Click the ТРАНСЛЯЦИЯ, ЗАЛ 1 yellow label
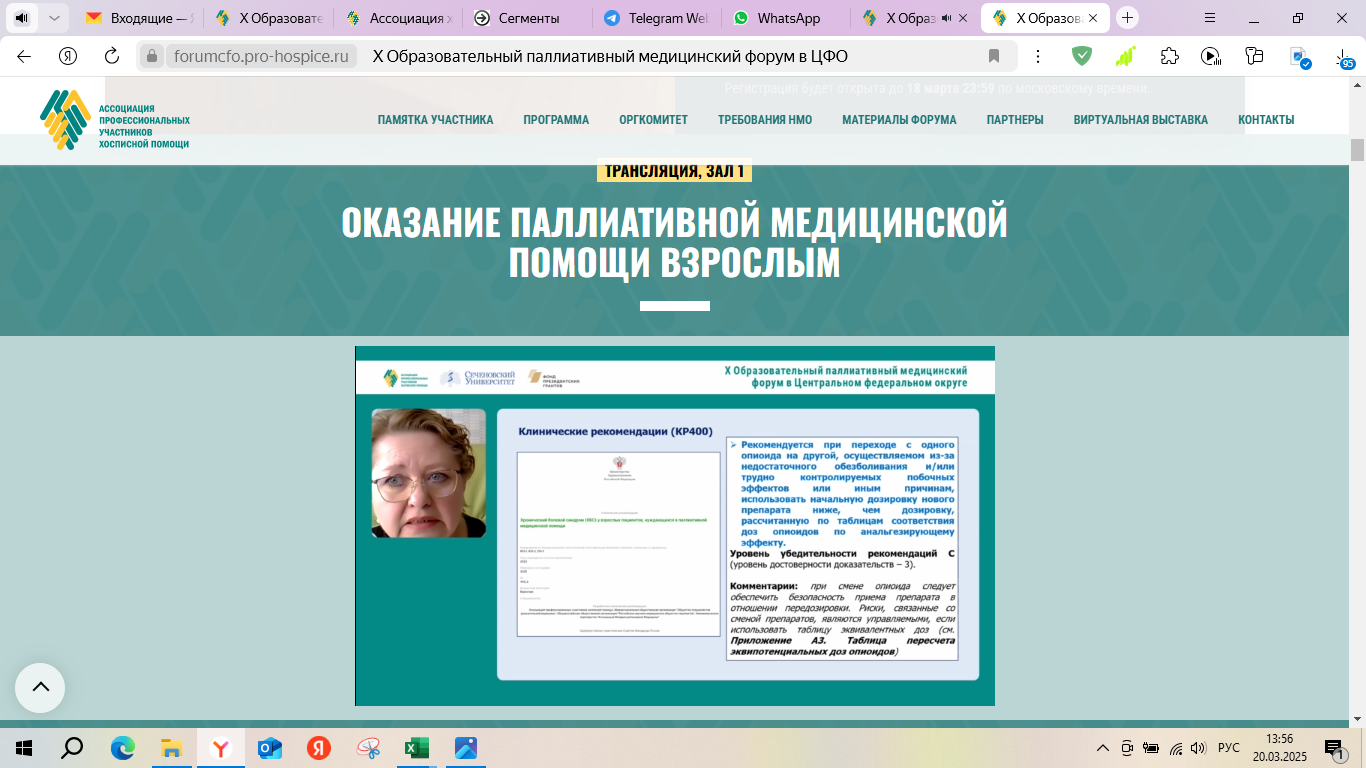Viewport: 1366px width, 768px height. (x=674, y=172)
